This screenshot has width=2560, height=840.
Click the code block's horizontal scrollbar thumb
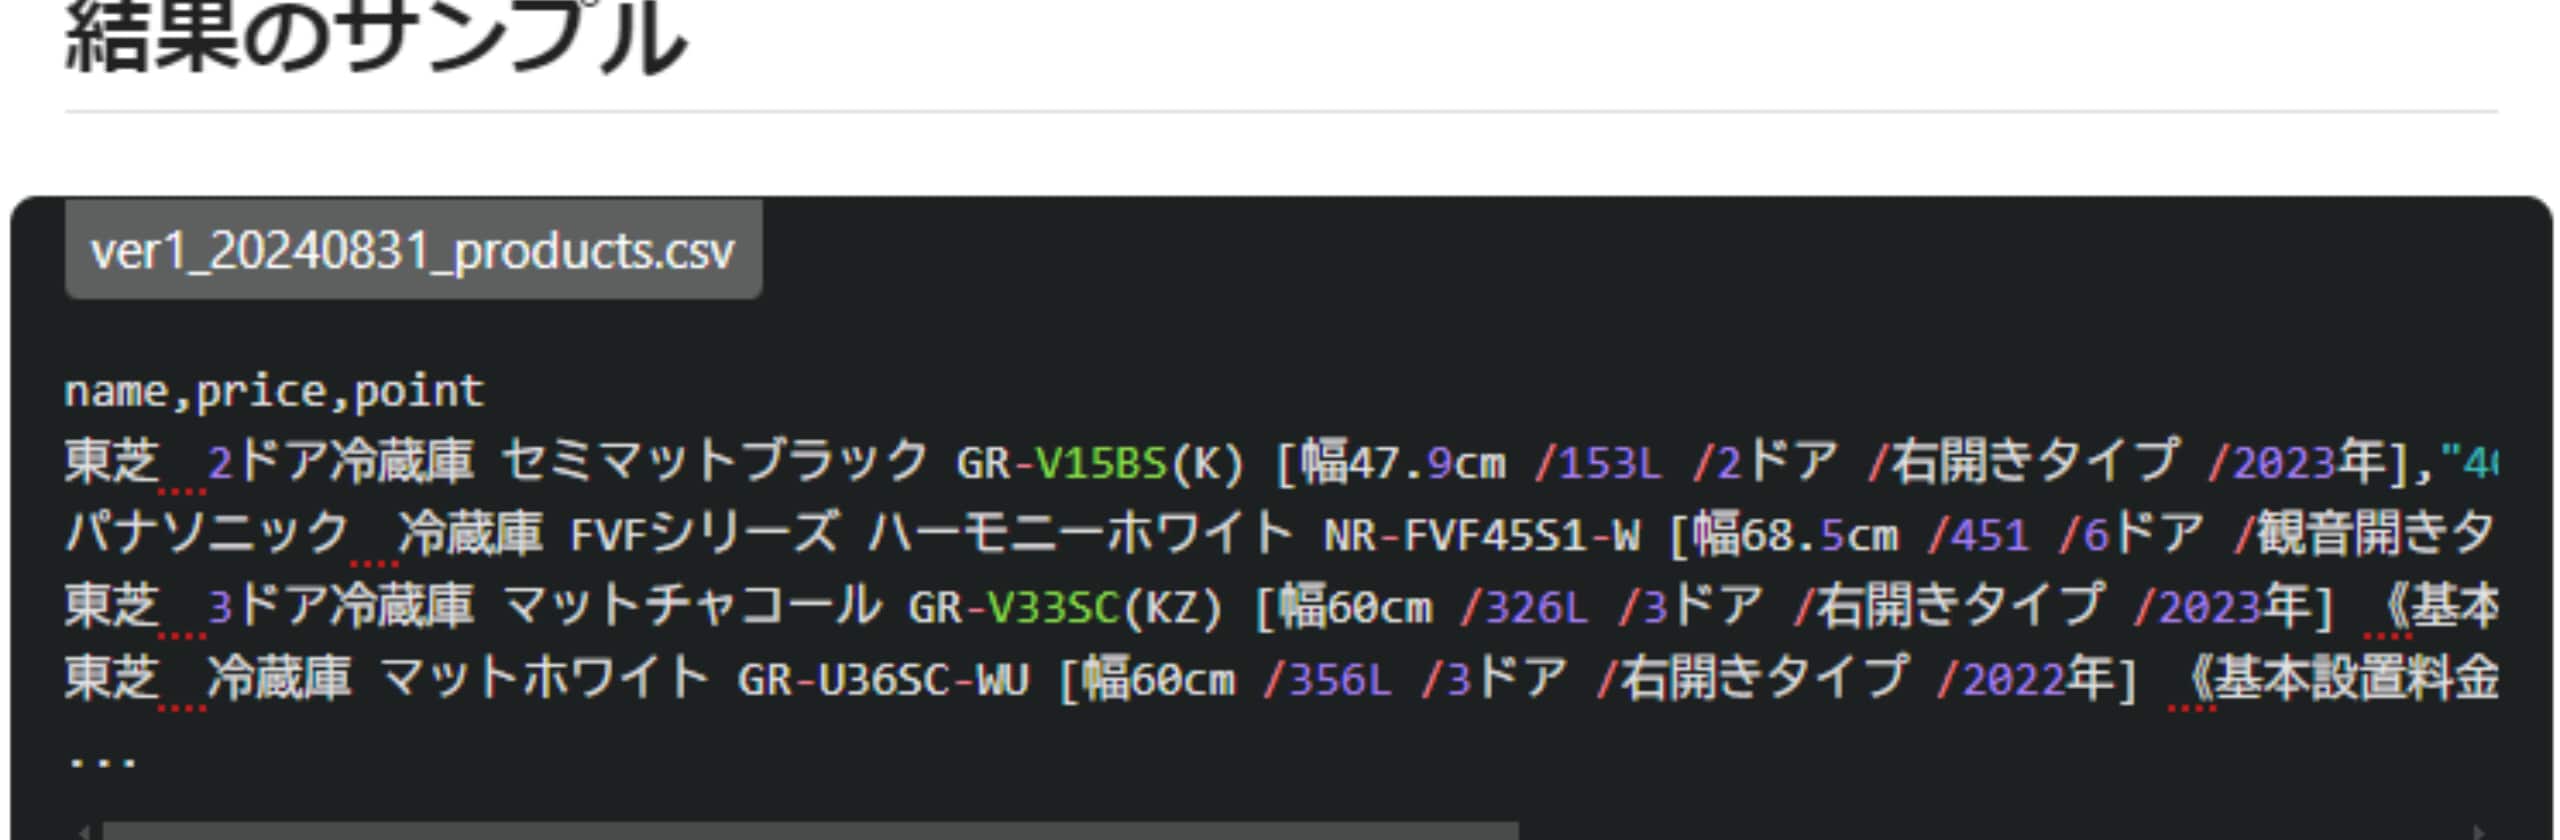[x=810, y=831]
